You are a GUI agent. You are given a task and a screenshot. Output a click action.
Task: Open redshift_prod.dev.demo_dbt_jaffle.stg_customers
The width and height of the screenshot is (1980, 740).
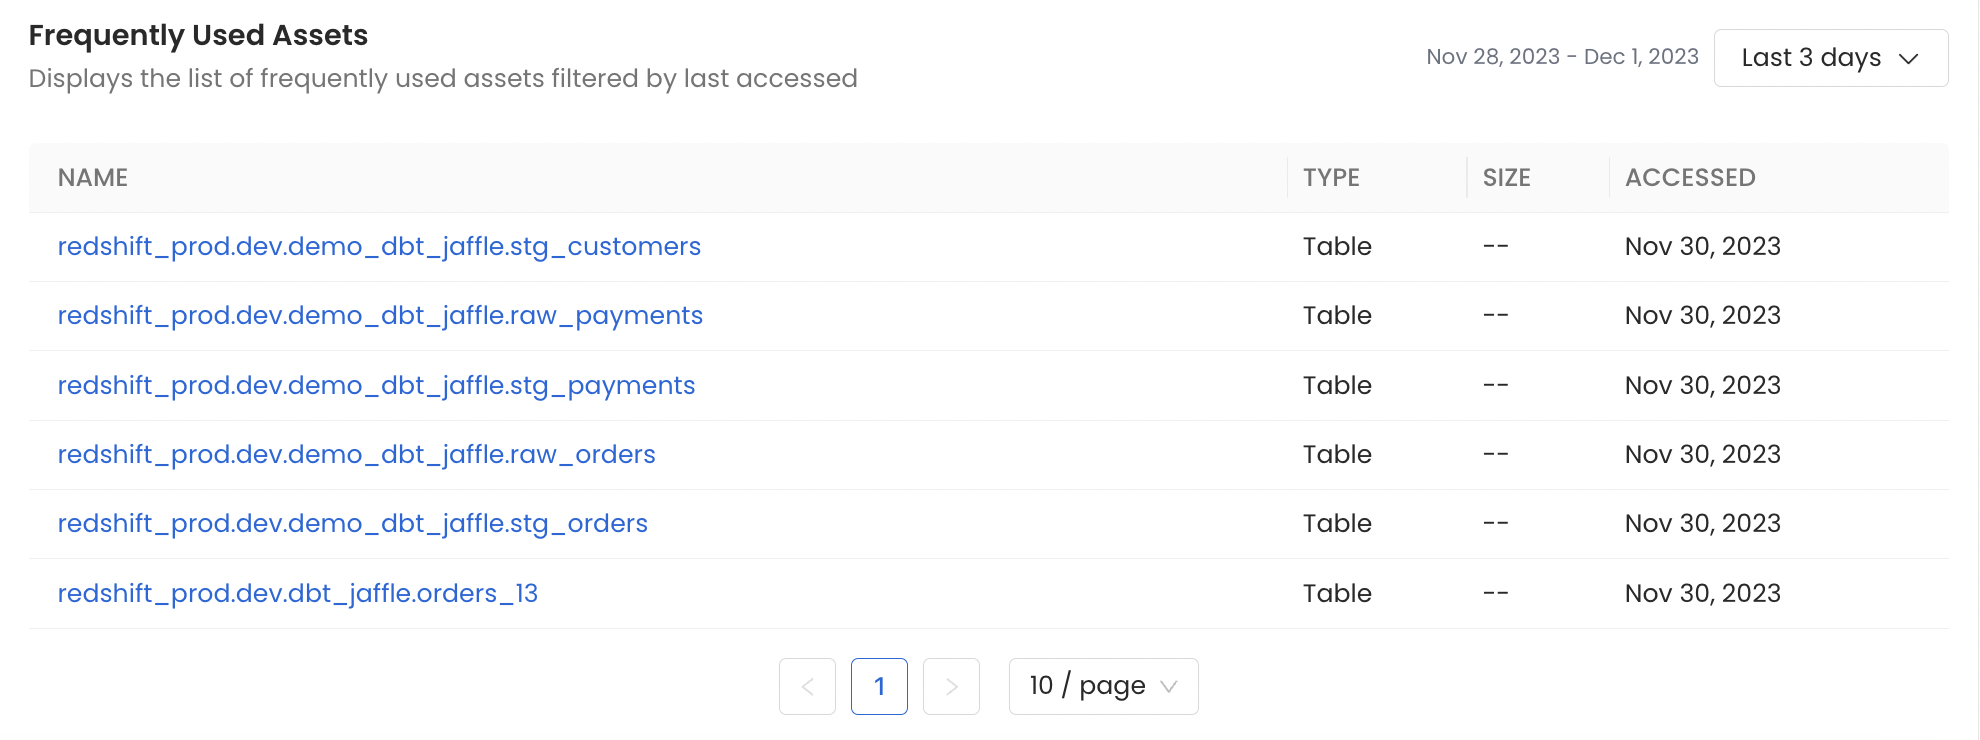pyautogui.click(x=378, y=246)
